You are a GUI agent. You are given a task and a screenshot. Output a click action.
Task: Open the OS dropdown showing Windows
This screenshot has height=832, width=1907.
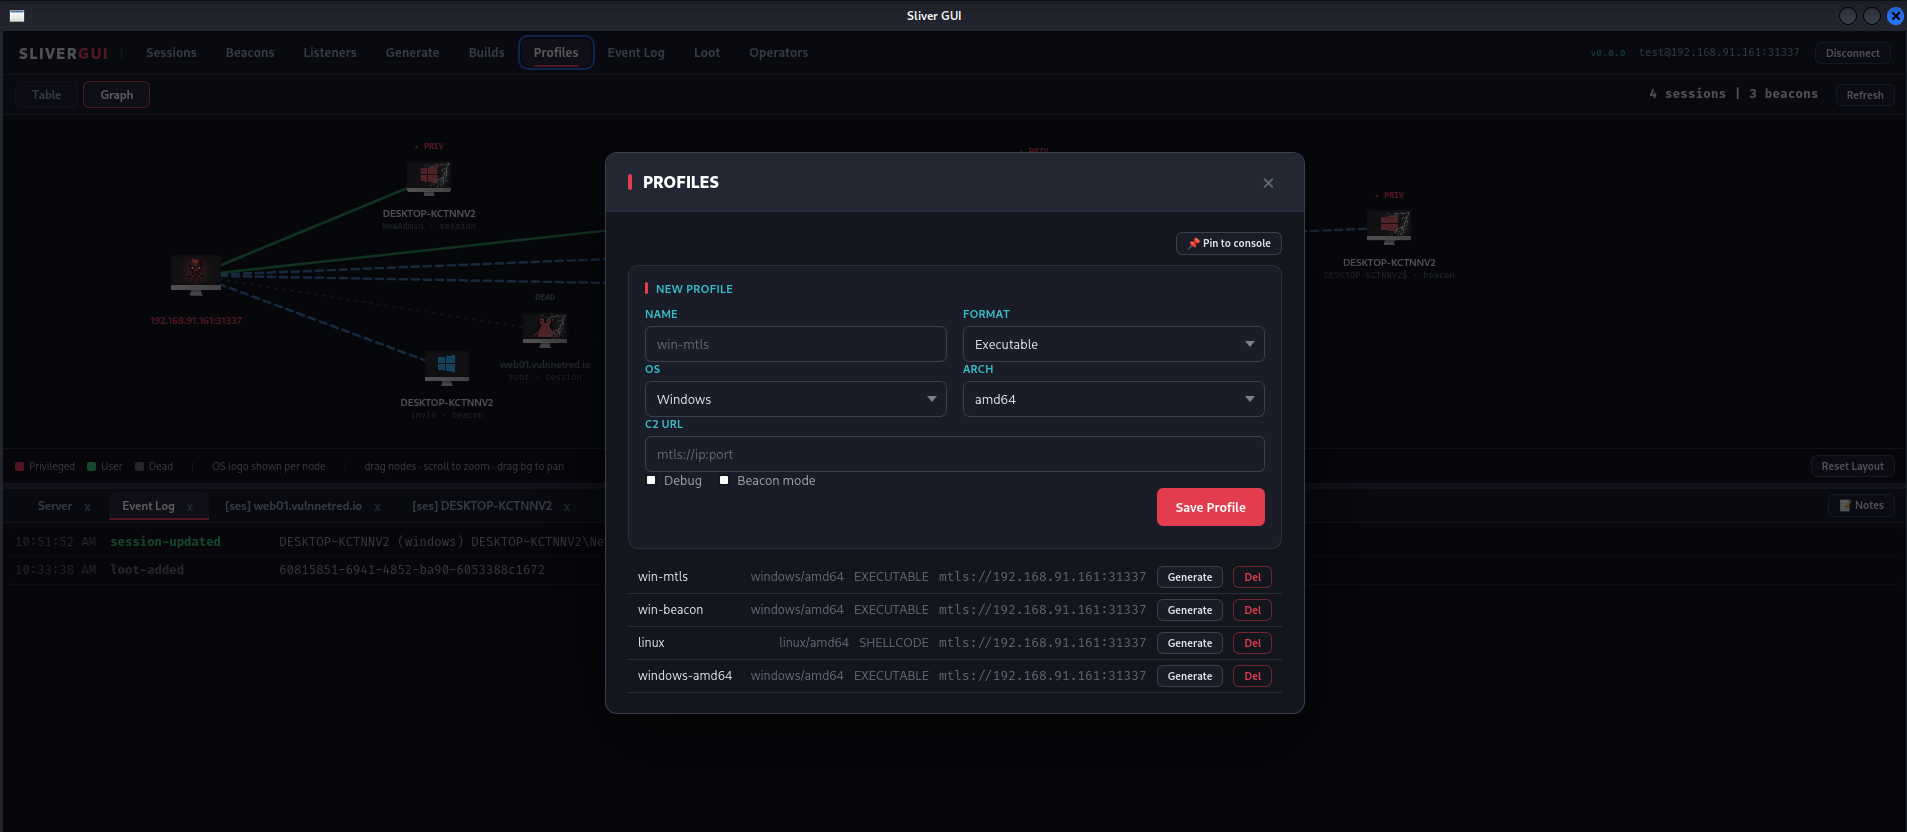(795, 399)
